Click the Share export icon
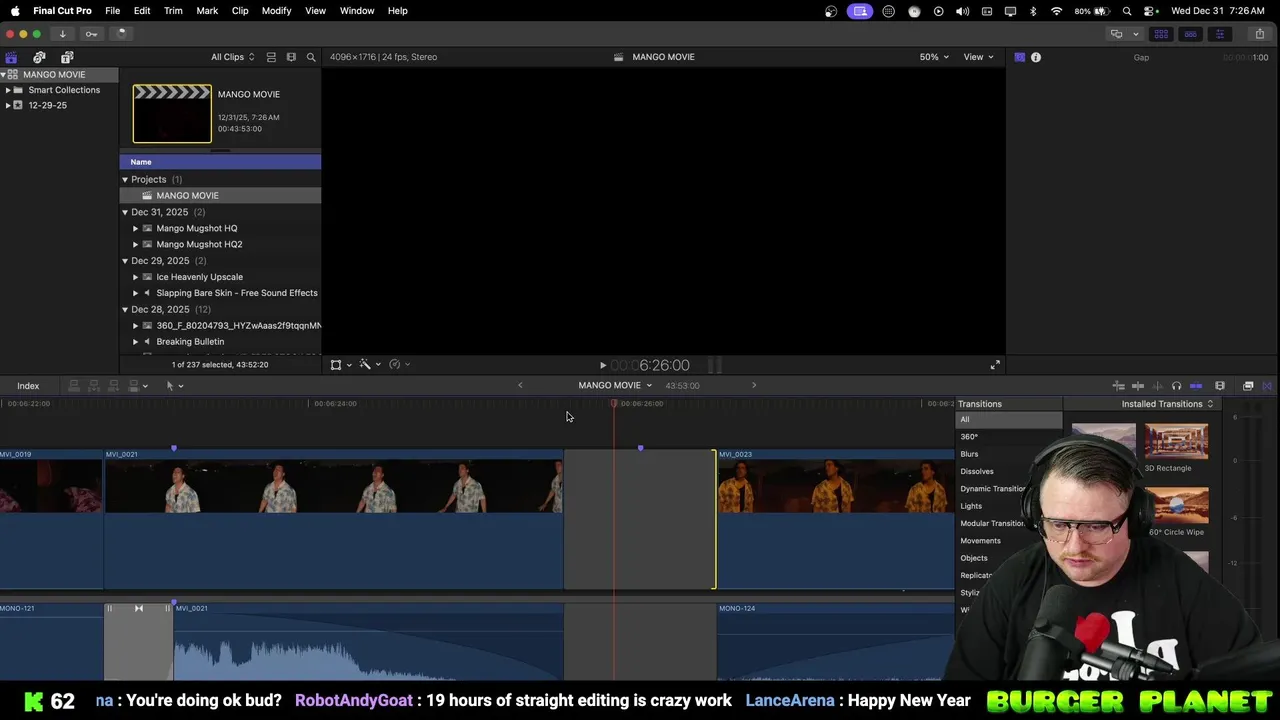Viewport: 1280px width, 720px height. click(1259, 34)
